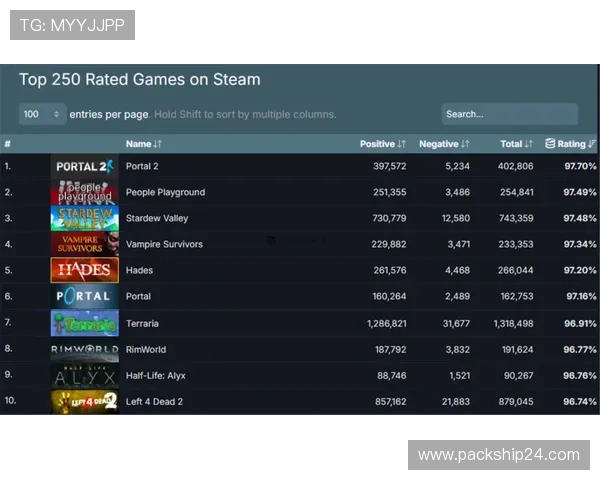Select the 1,318,498 total reviews cell
600x480 pixels.
[513, 323]
